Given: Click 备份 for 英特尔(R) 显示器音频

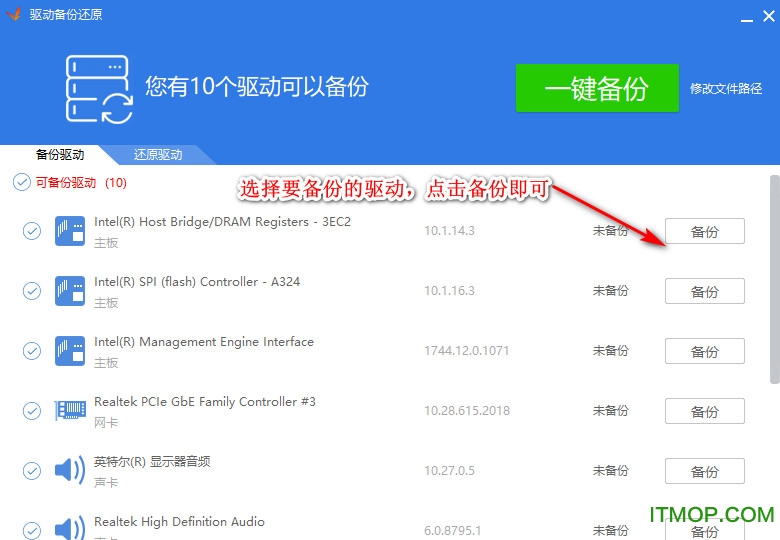Looking at the screenshot, I should [704, 471].
